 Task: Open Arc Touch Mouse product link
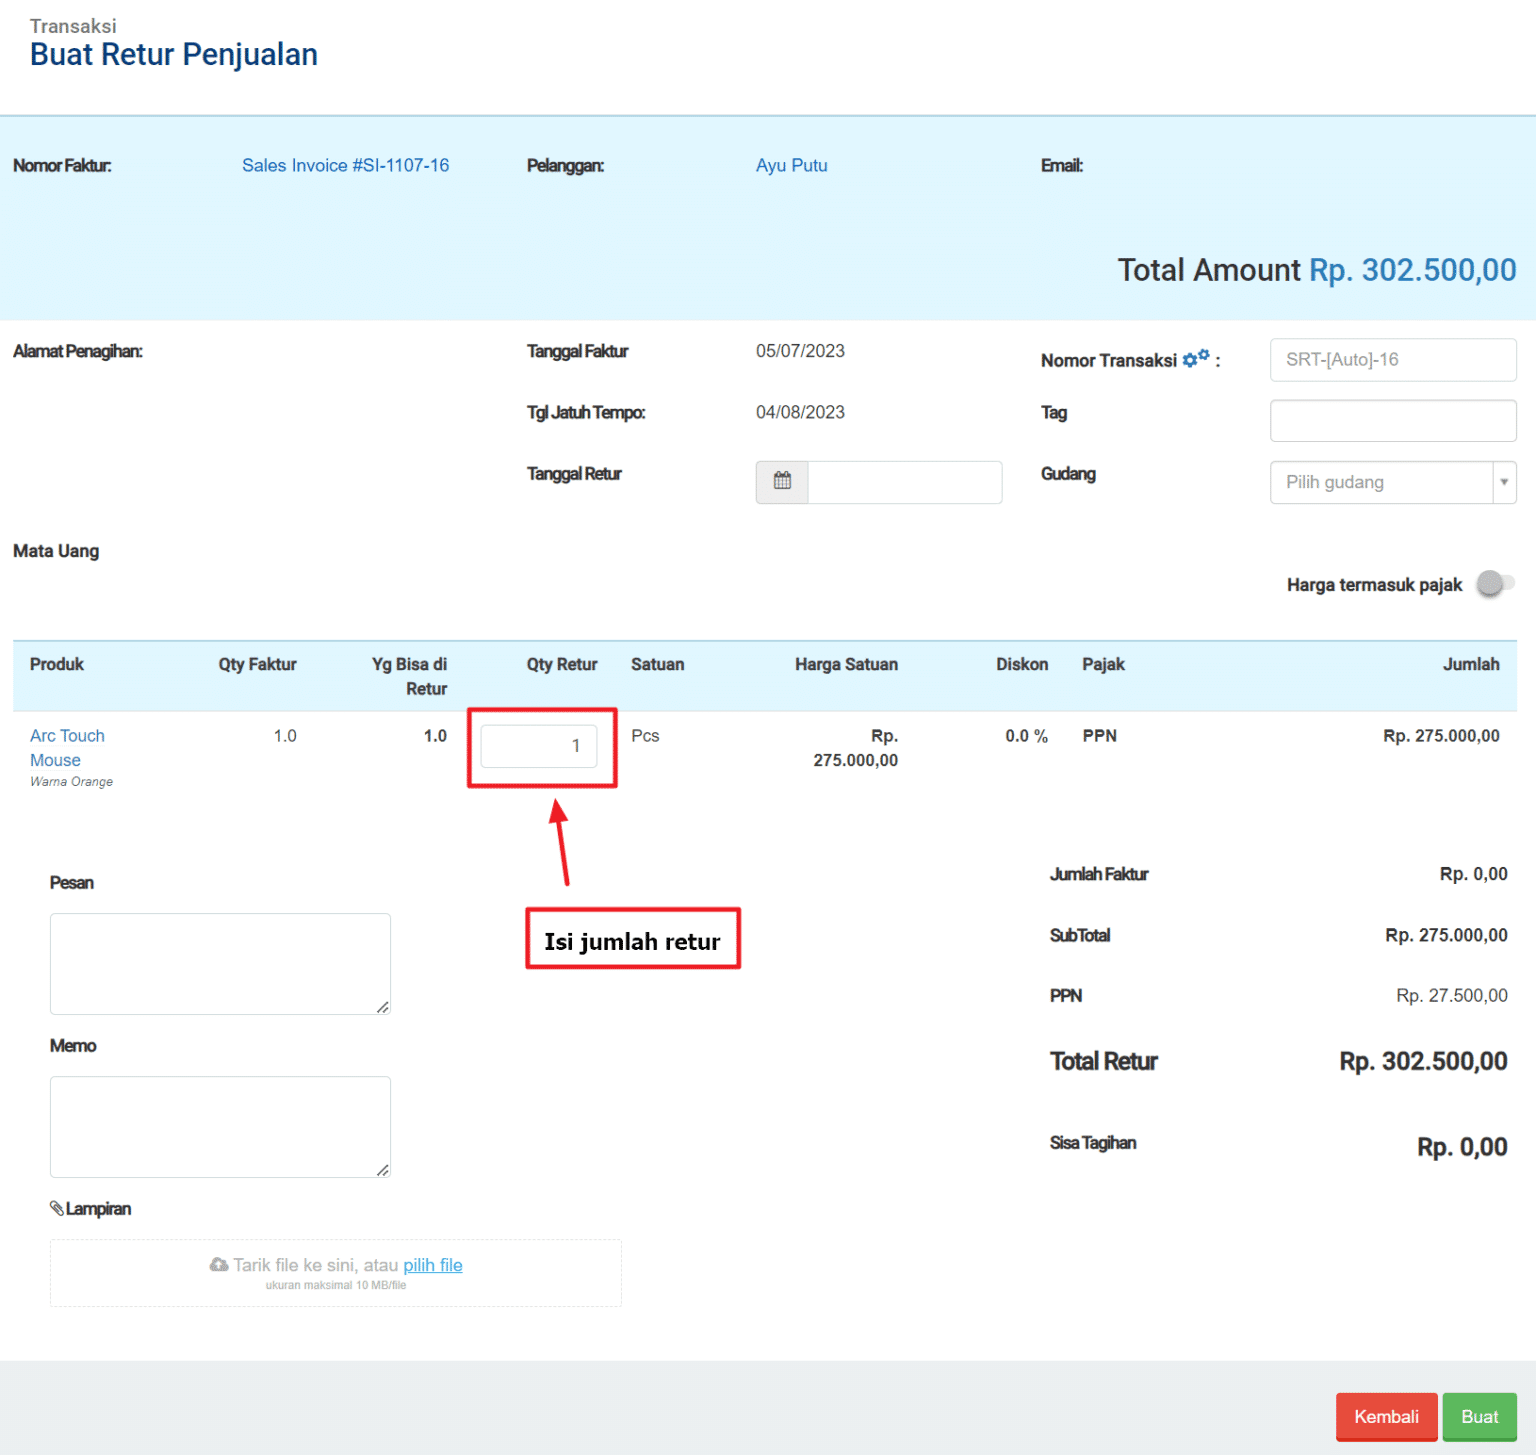pyautogui.click(x=67, y=748)
